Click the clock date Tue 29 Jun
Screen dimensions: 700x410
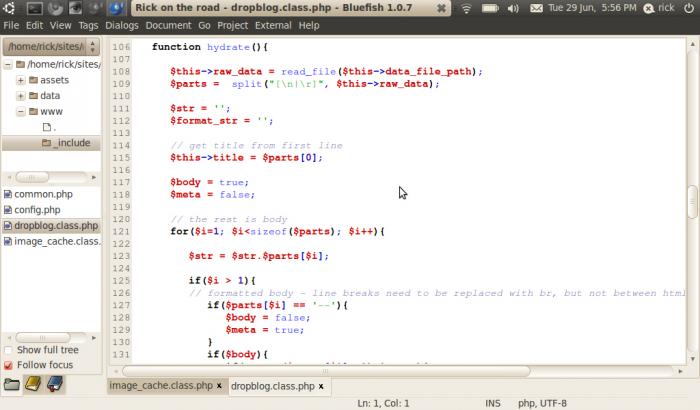click(x=592, y=8)
